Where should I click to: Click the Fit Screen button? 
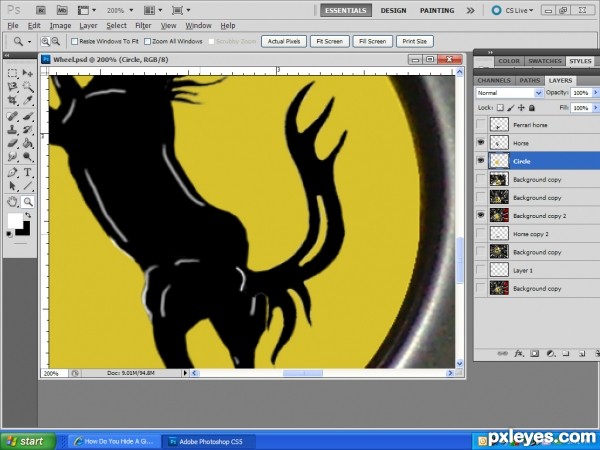[x=329, y=41]
